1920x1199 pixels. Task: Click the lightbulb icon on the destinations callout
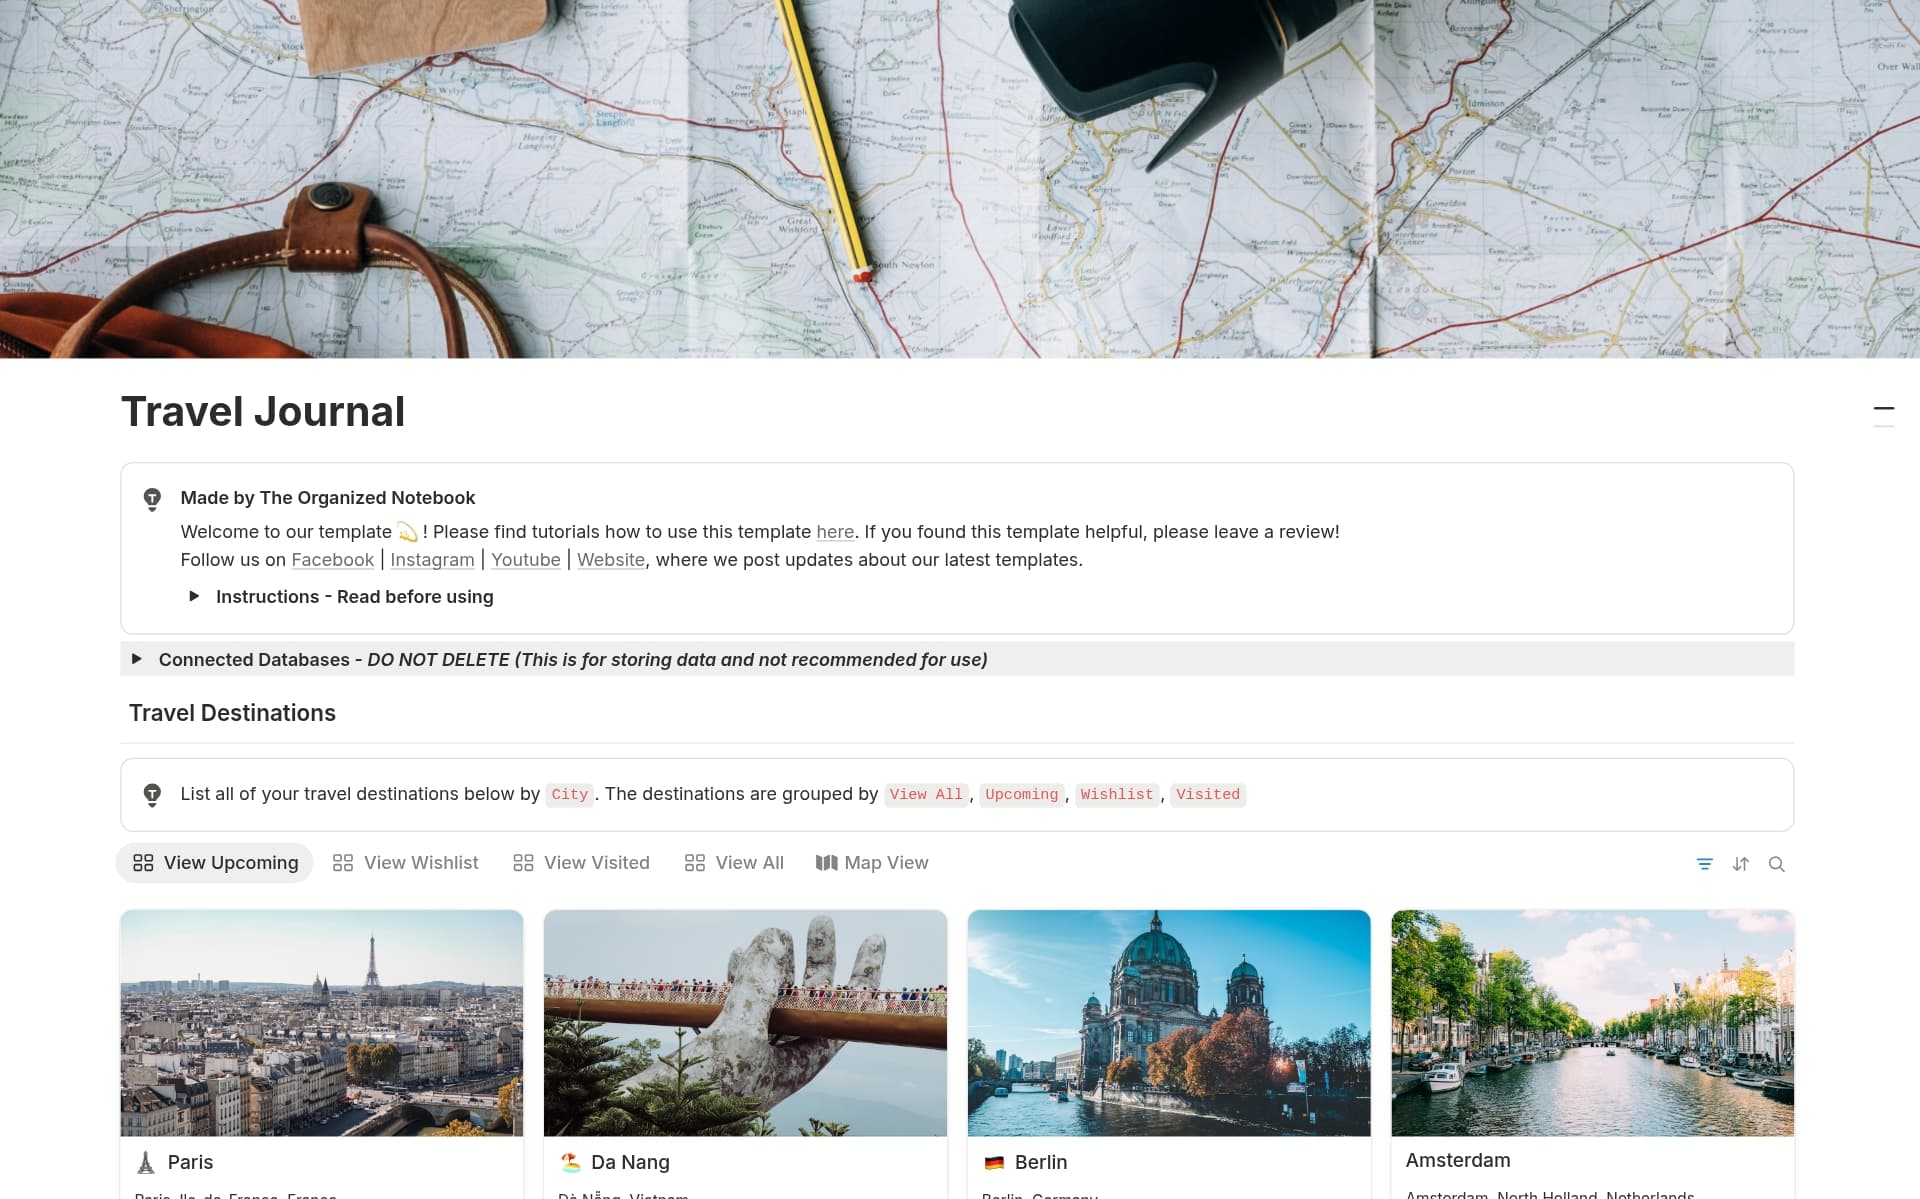[152, 793]
